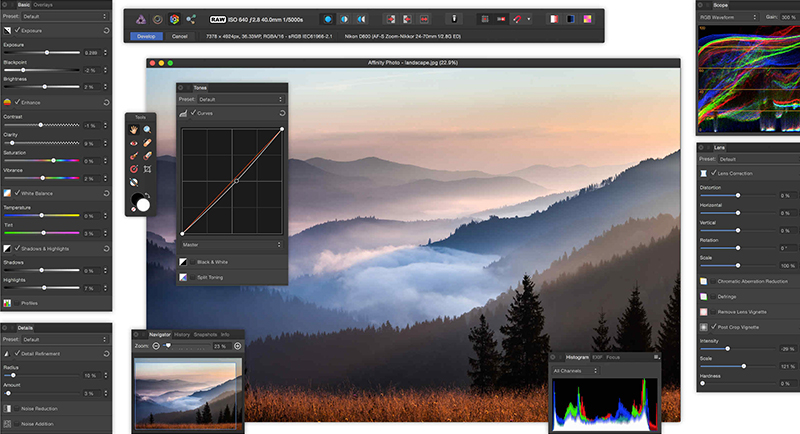Uncheck the White Balance checkbox
Image resolution: width=800 pixels, height=434 pixels.
pos(17,193)
